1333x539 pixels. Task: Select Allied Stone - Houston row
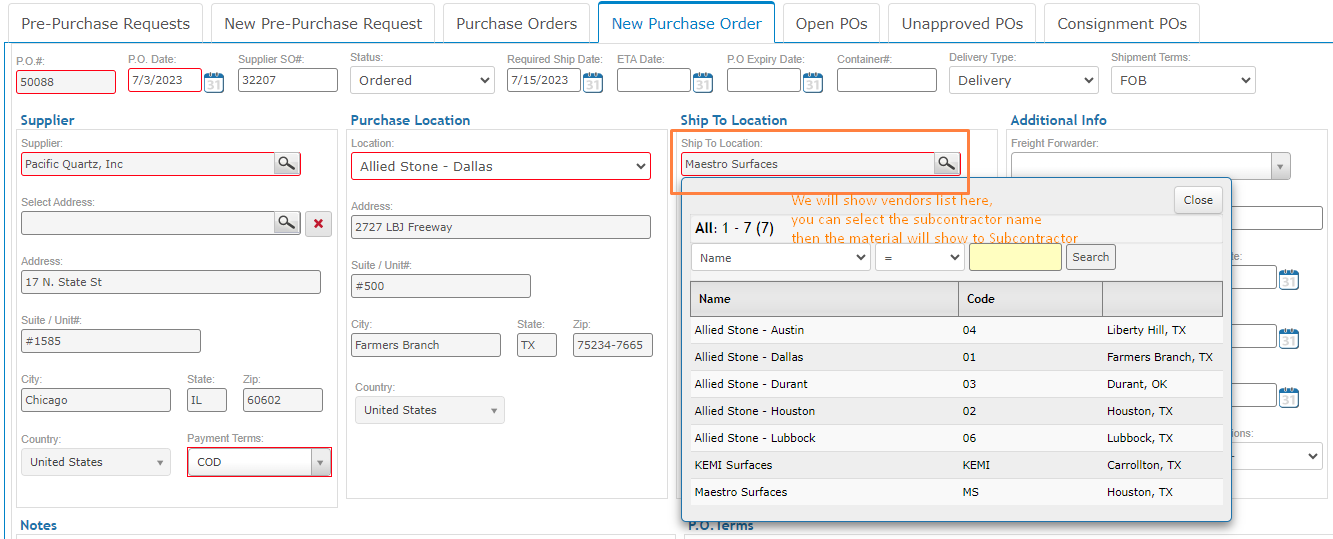[x=956, y=411]
